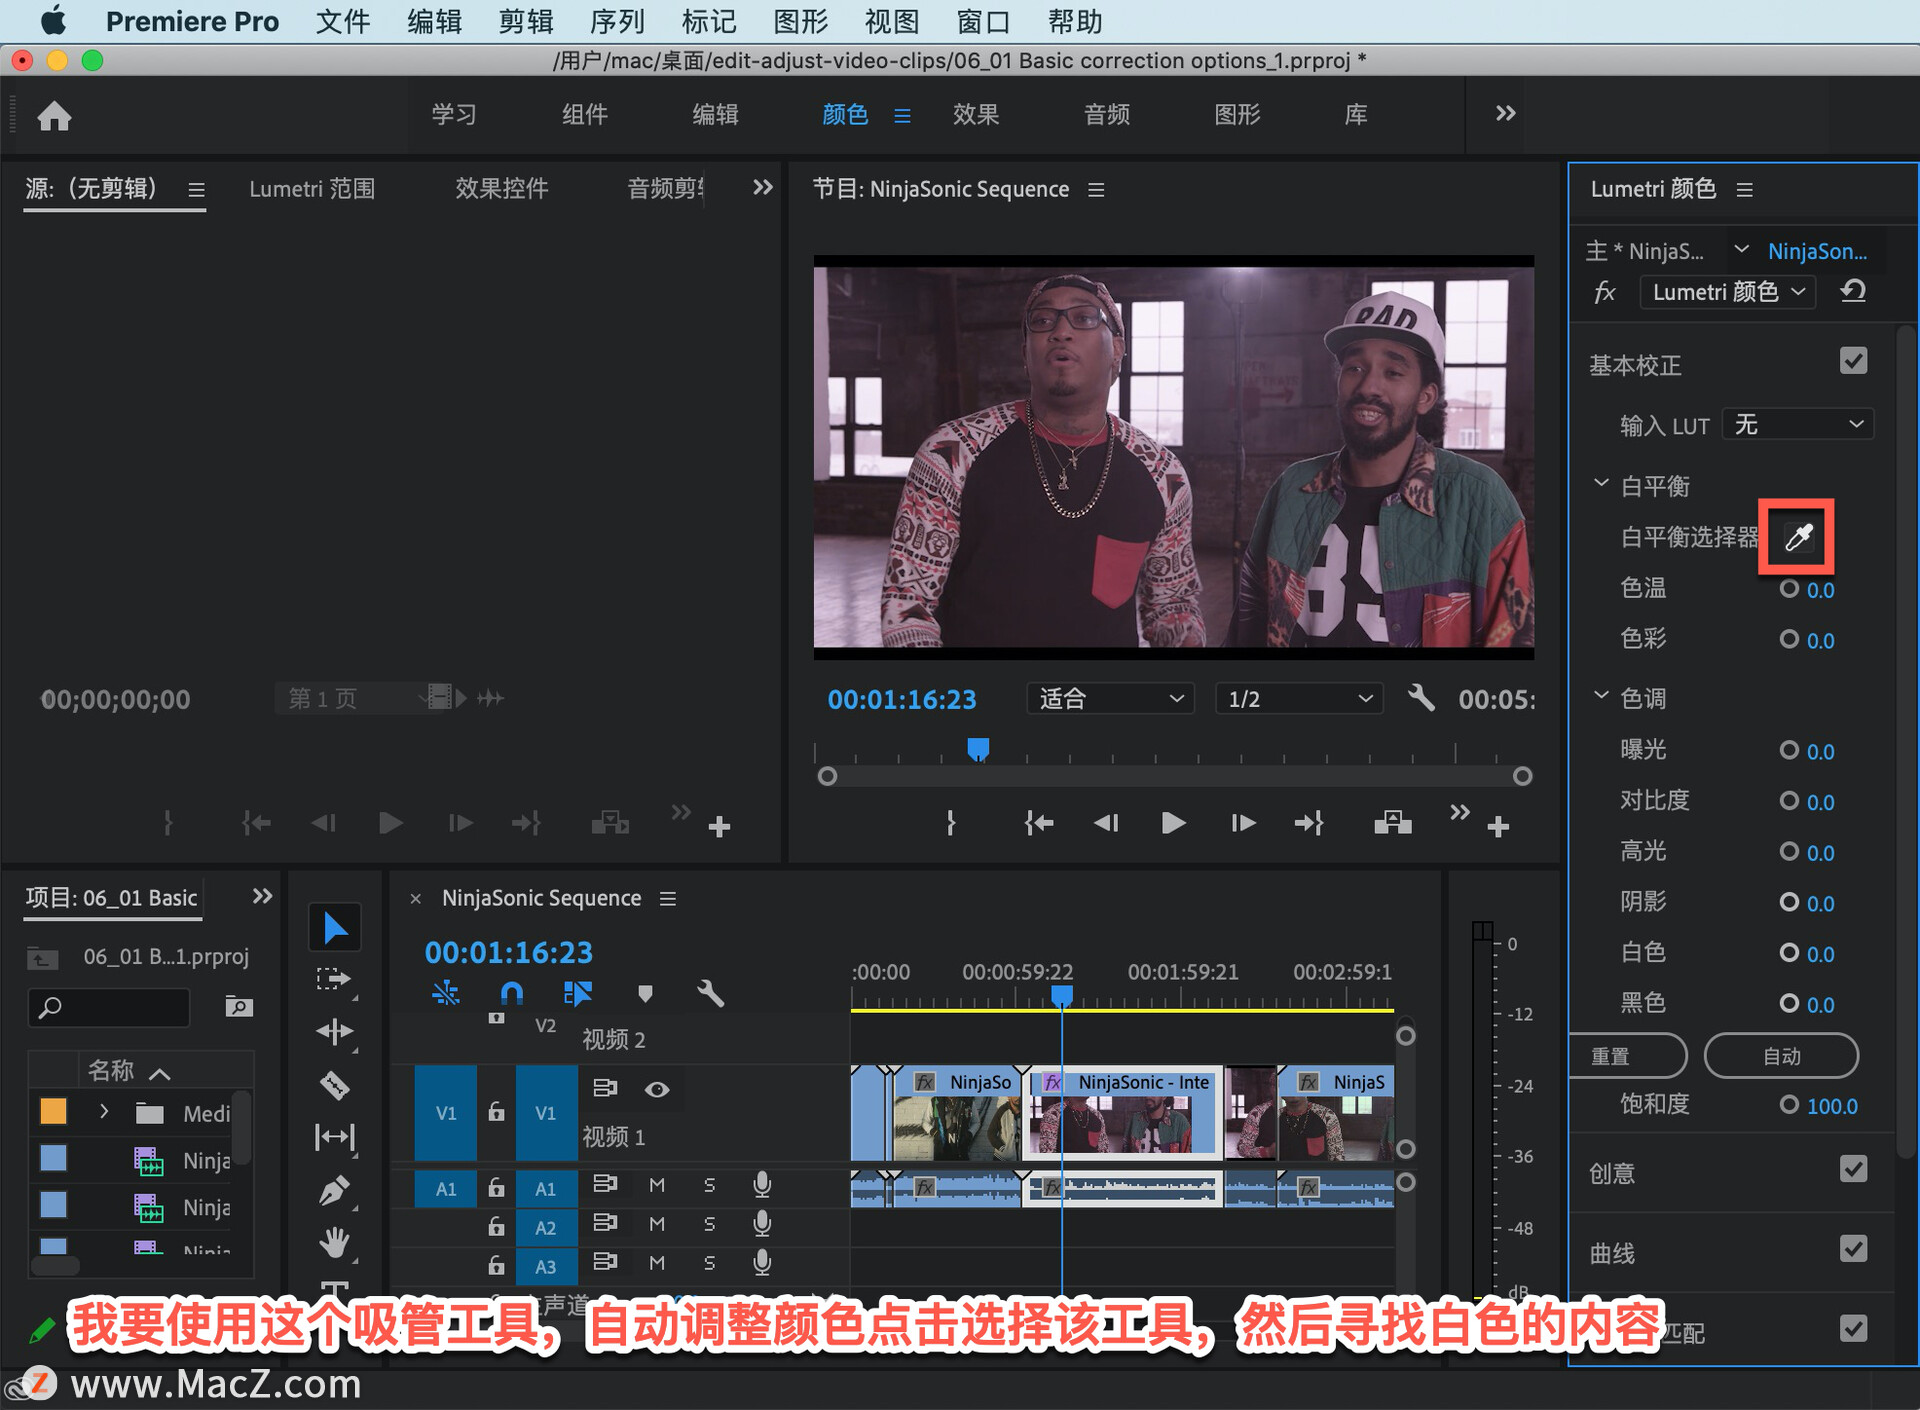Reset Lumetri effect with the reset arrow icon
Screen dimensions: 1920x1410
[1853, 292]
